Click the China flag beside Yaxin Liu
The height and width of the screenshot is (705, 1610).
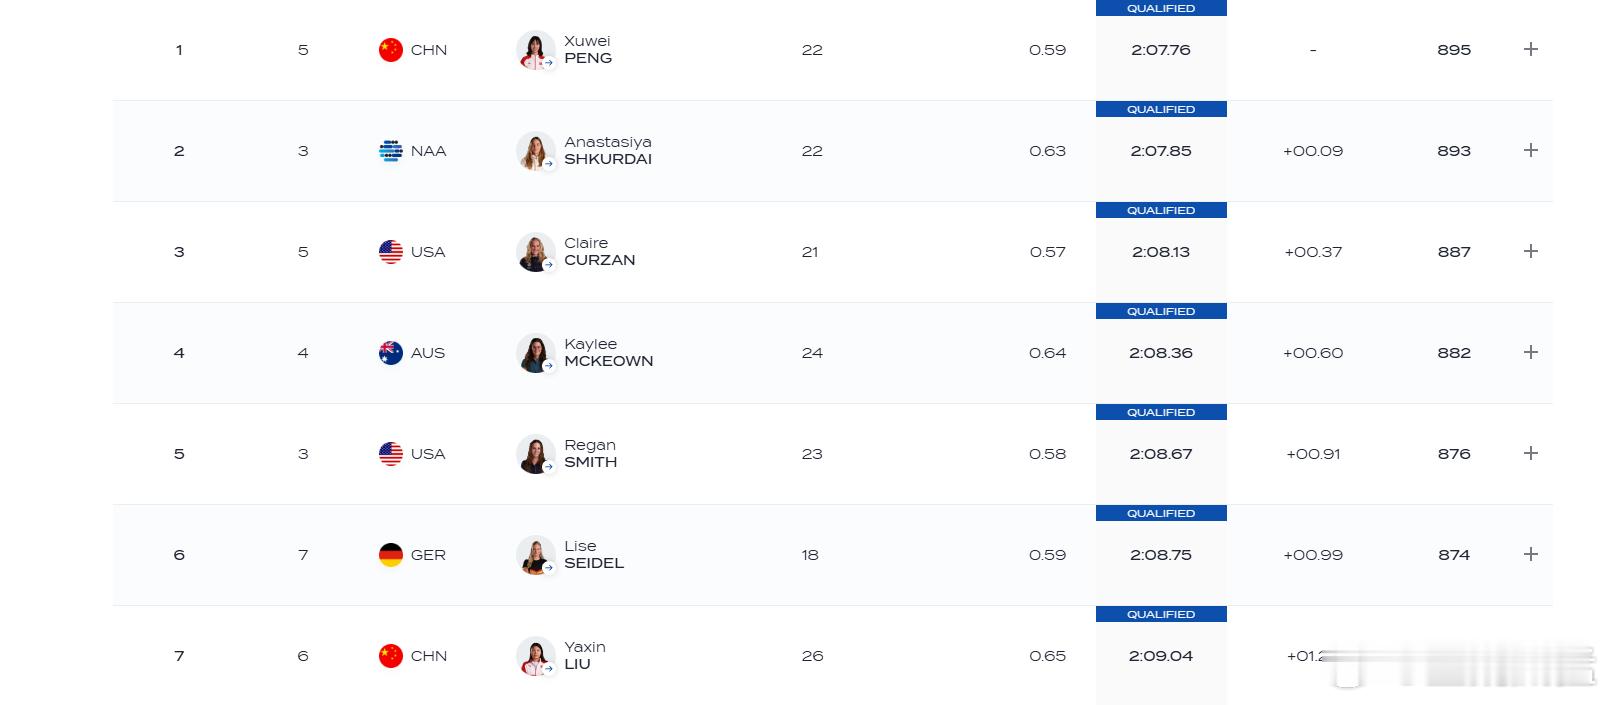click(391, 656)
